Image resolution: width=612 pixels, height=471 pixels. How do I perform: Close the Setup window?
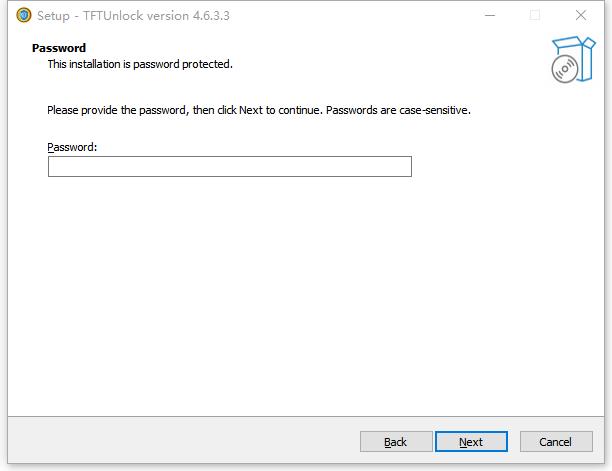[581, 15]
